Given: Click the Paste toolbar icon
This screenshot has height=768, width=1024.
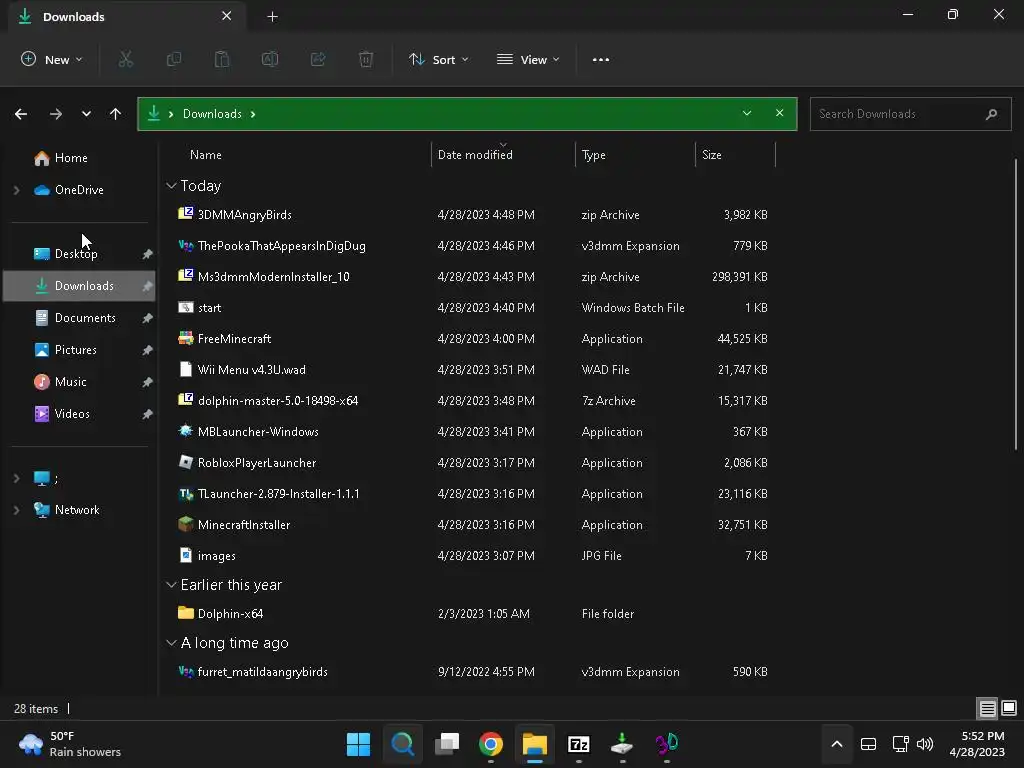Looking at the screenshot, I should (x=222, y=59).
